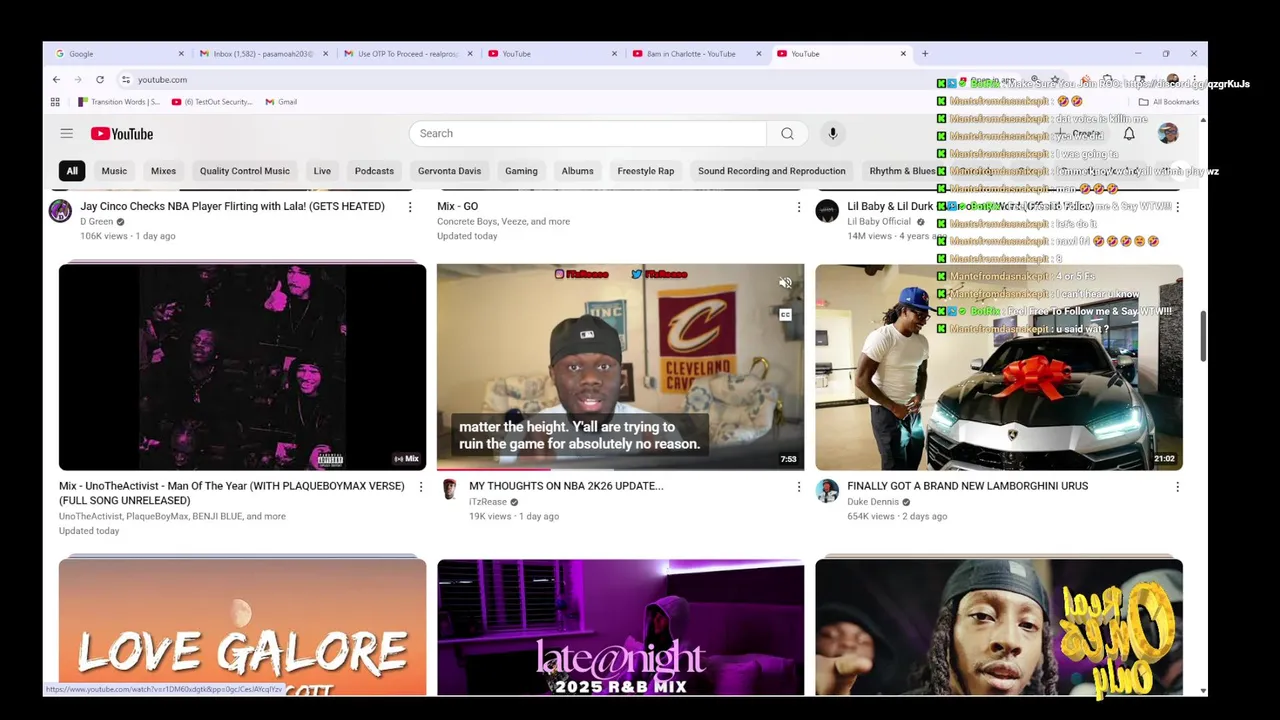Open the notifications bell
The image size is (1280, 720).
point(1129,133)
